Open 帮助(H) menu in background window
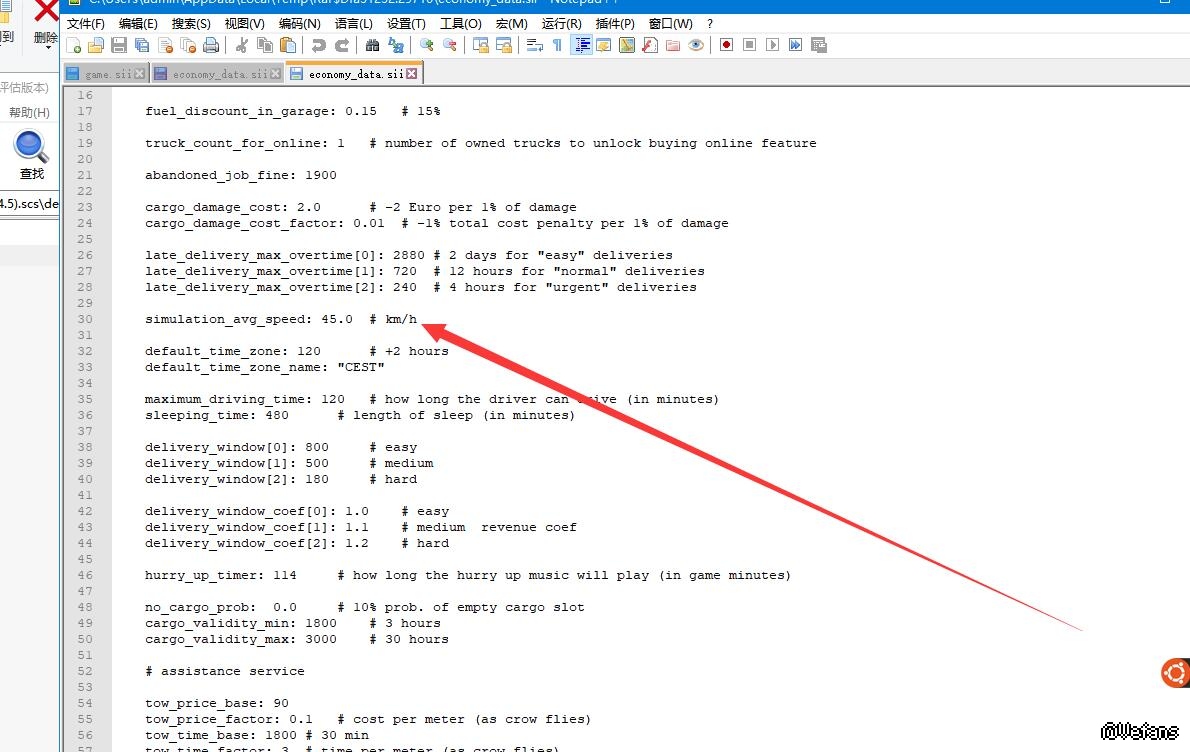Viewport: 1190px width, 752px height. point(29,112)
